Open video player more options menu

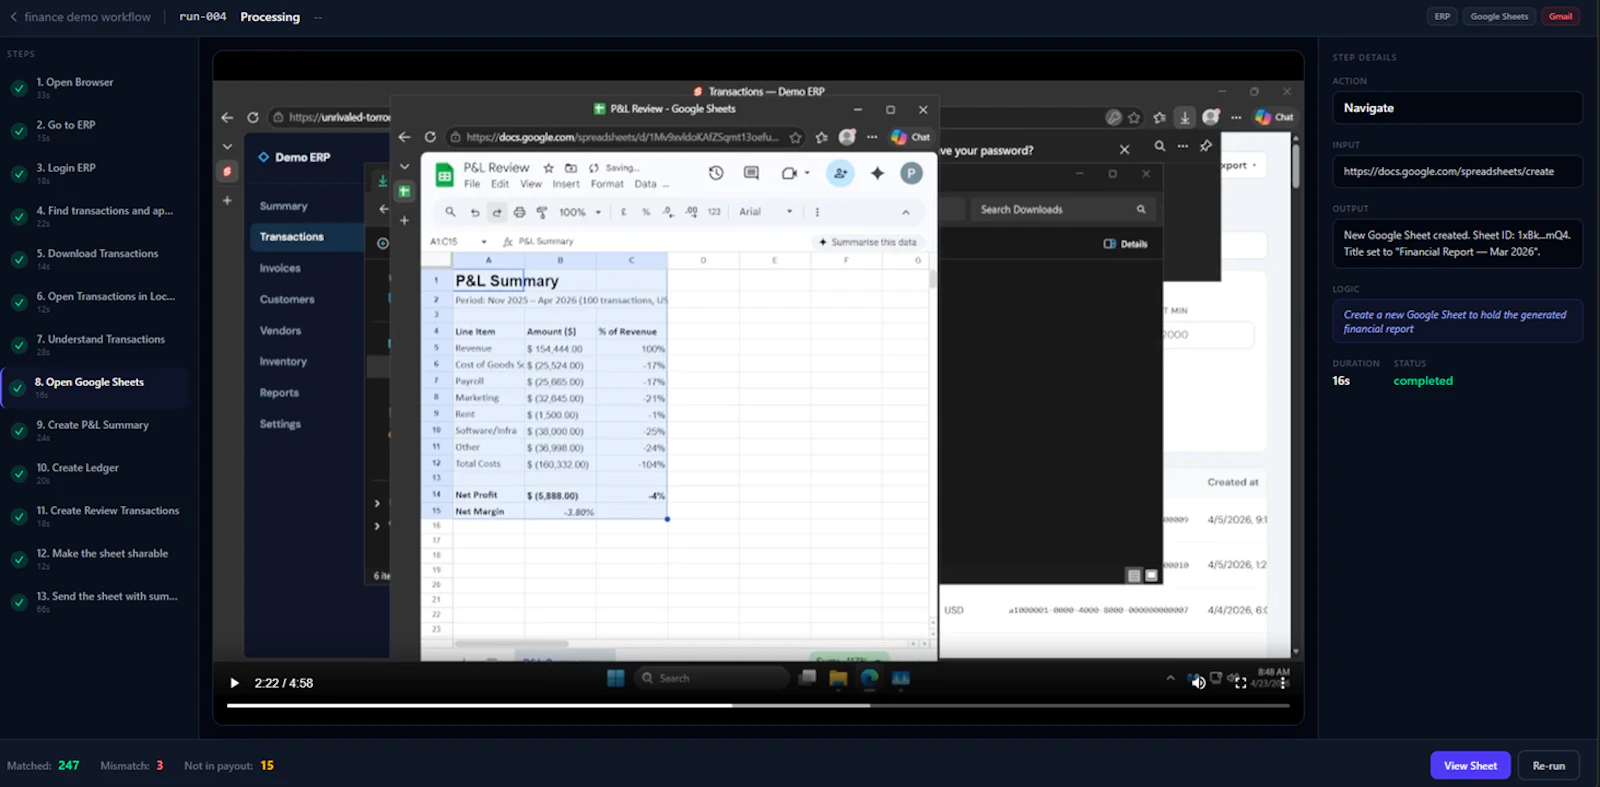[1283, 683]
